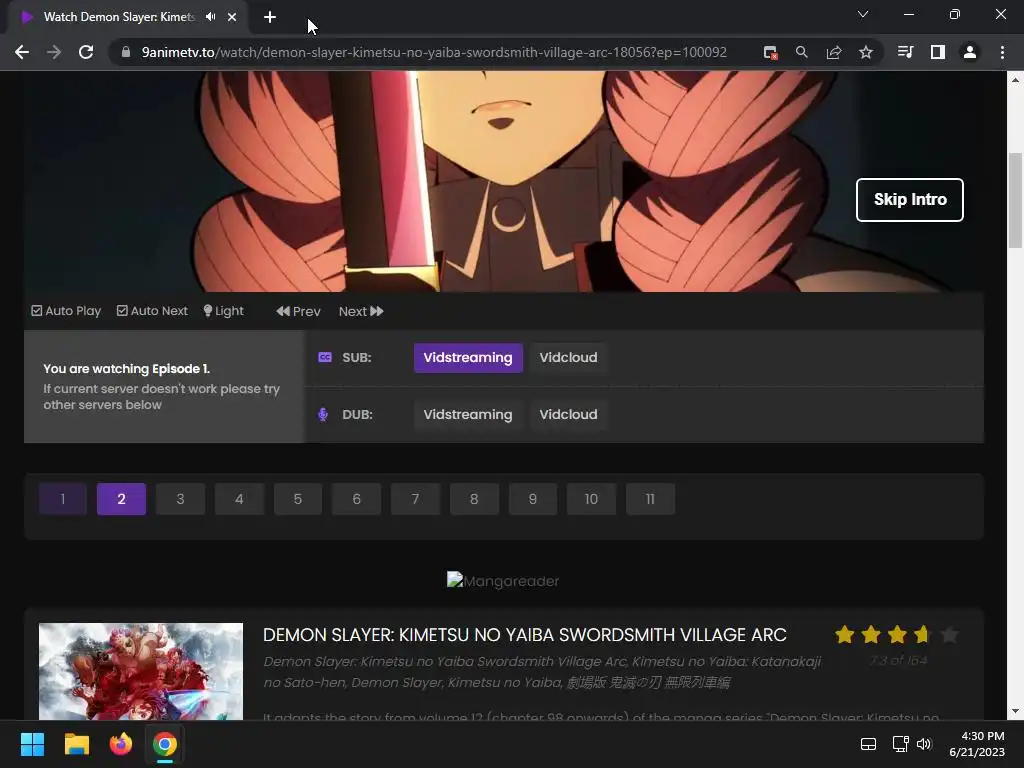Click the page vertical scrollbar thumb
This screenshot has width=1024, height=768.
(1015, 200)
